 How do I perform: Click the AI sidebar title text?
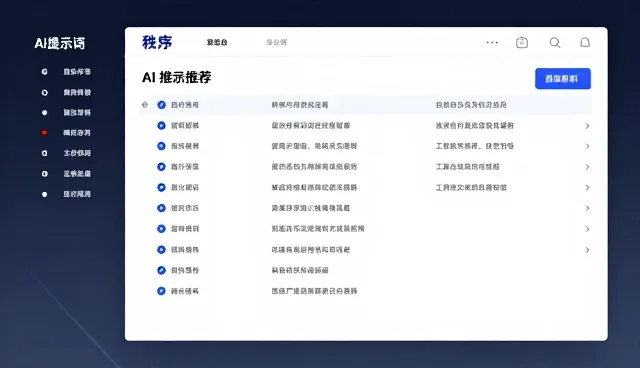60,43
